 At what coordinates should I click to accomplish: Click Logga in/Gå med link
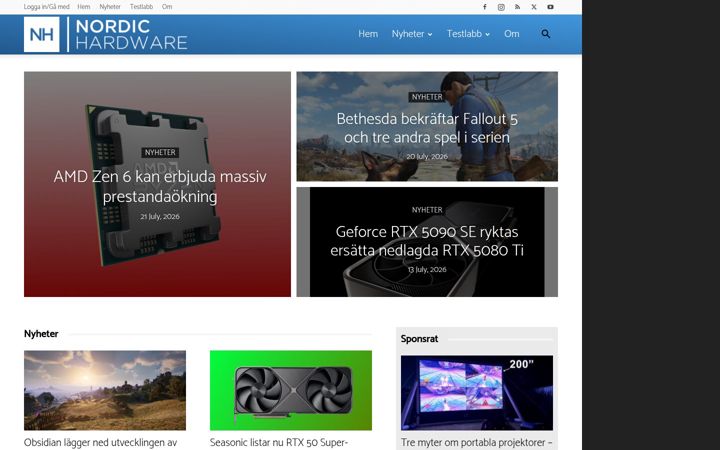coord(46,7)
